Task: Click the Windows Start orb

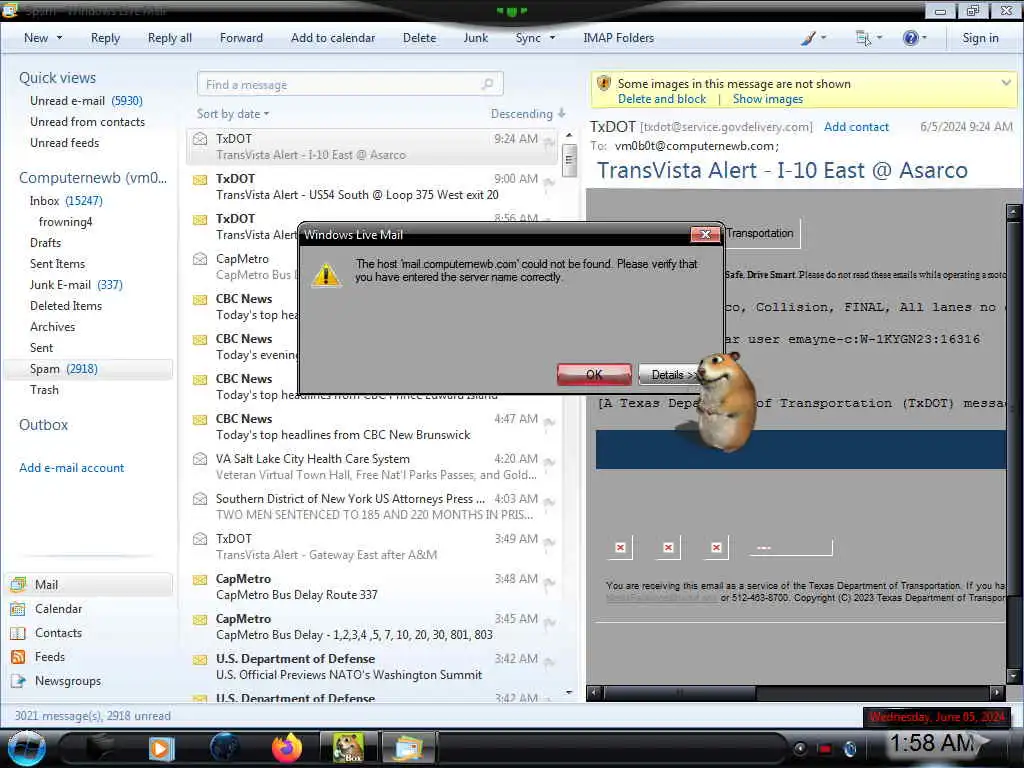Action: pos(26,748)
